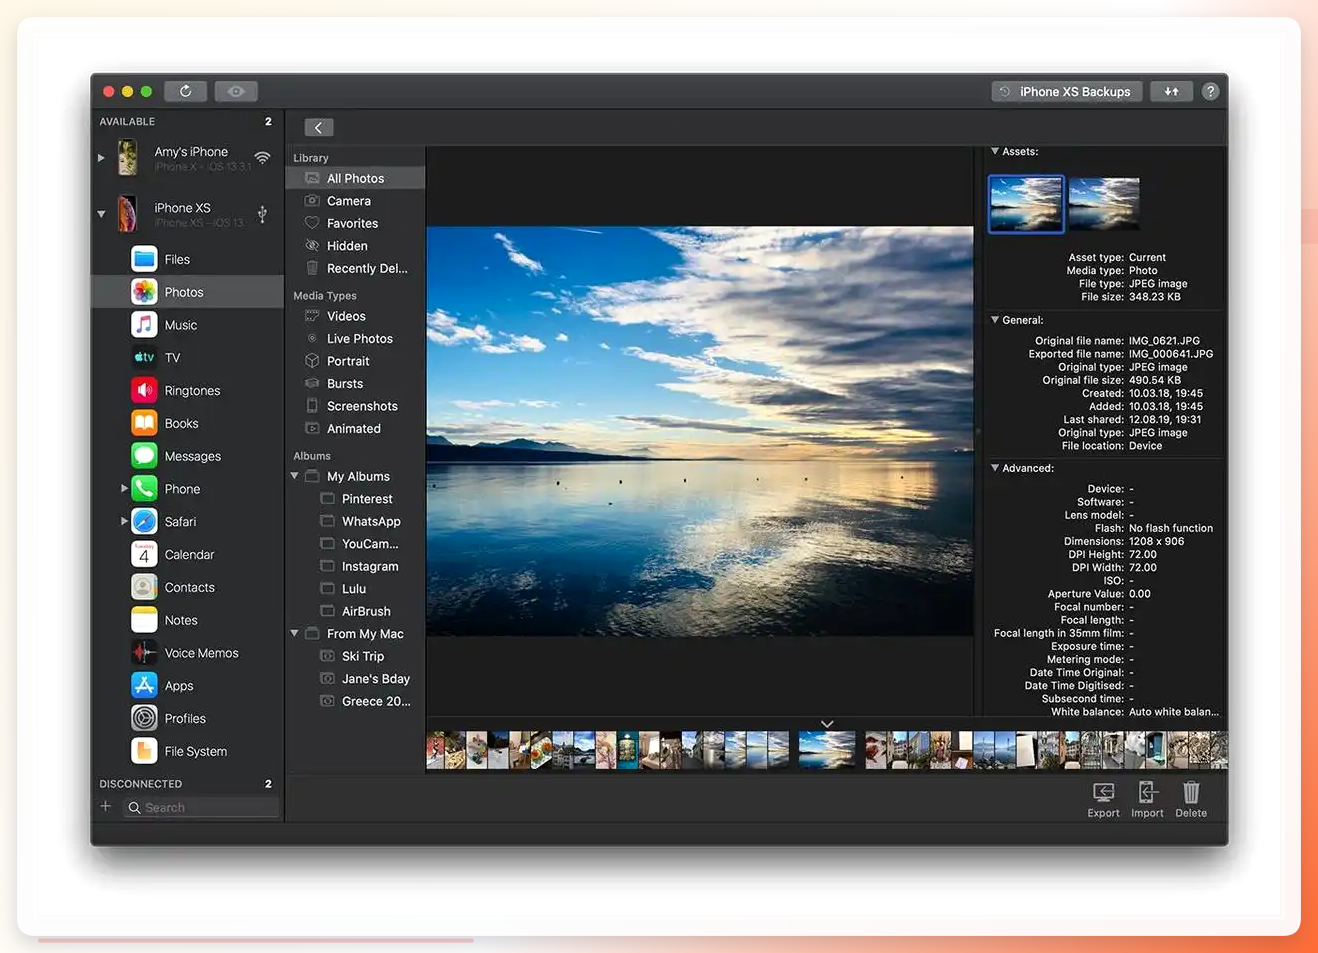Screen dimensions: 1318x953
Task: Expand Amy's iPhone device
Action: coord(101,157)
